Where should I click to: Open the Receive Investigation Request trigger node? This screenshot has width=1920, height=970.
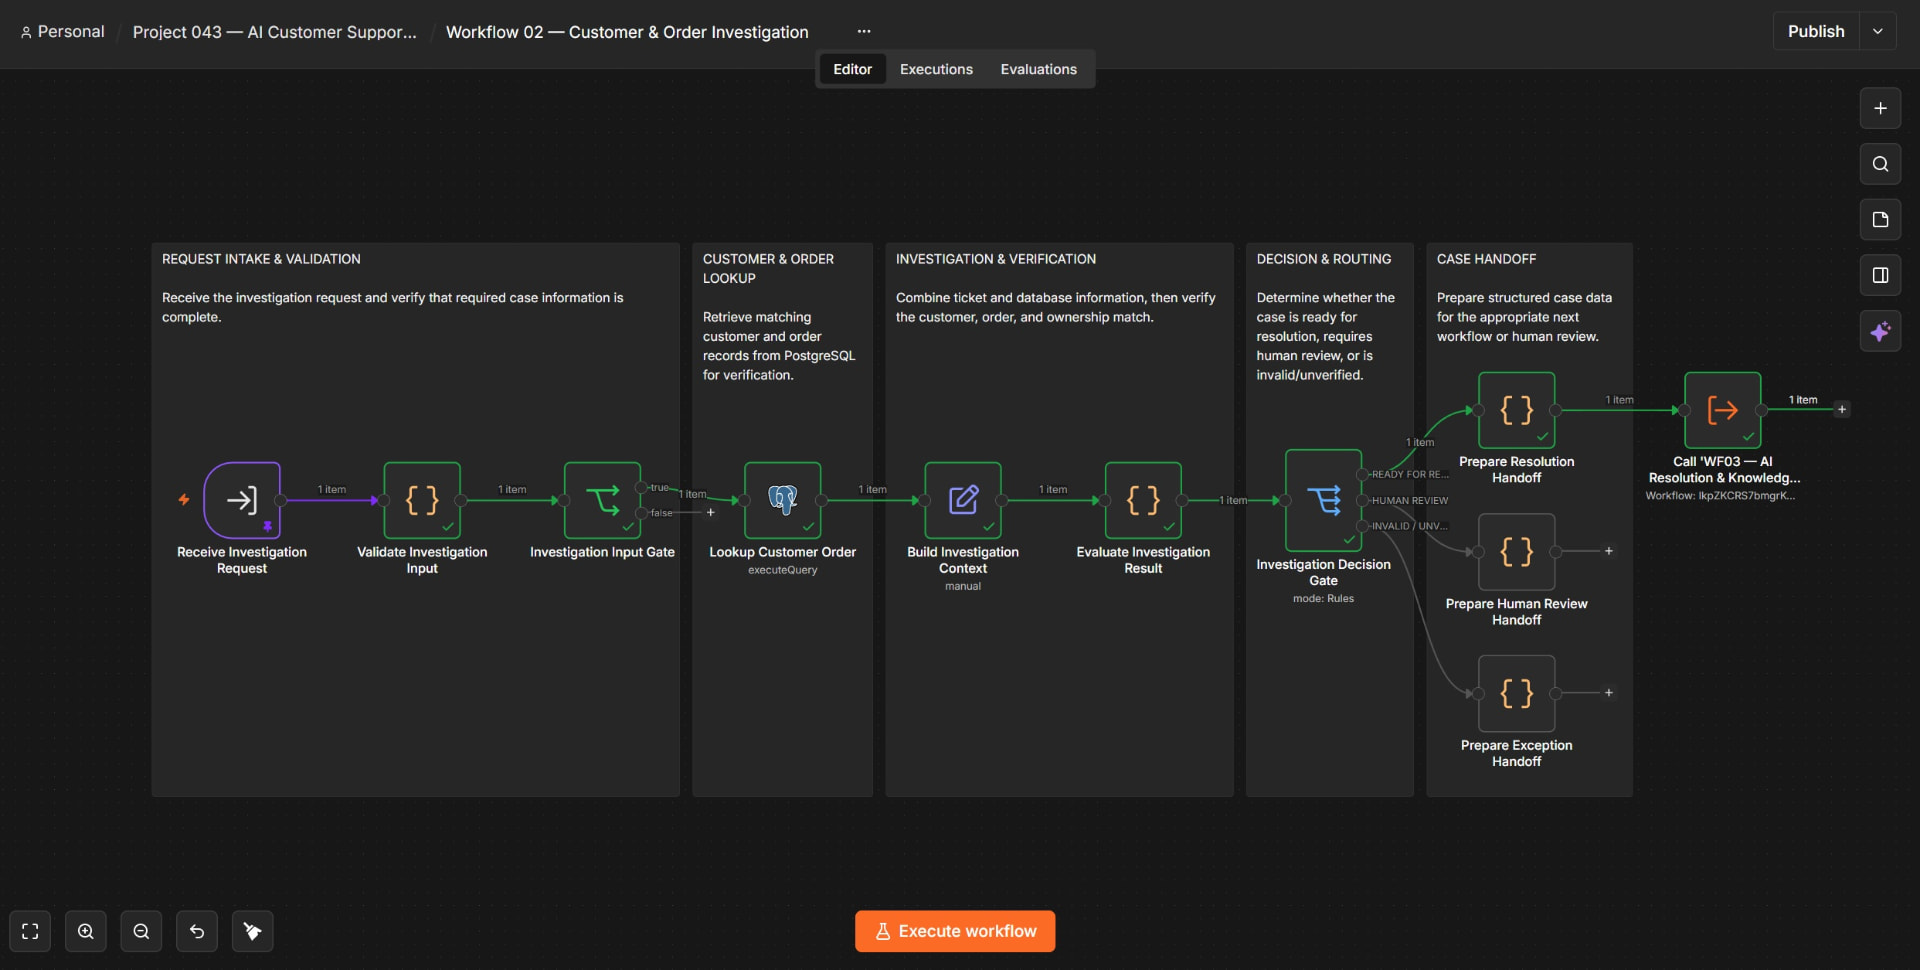coord(242,500)
